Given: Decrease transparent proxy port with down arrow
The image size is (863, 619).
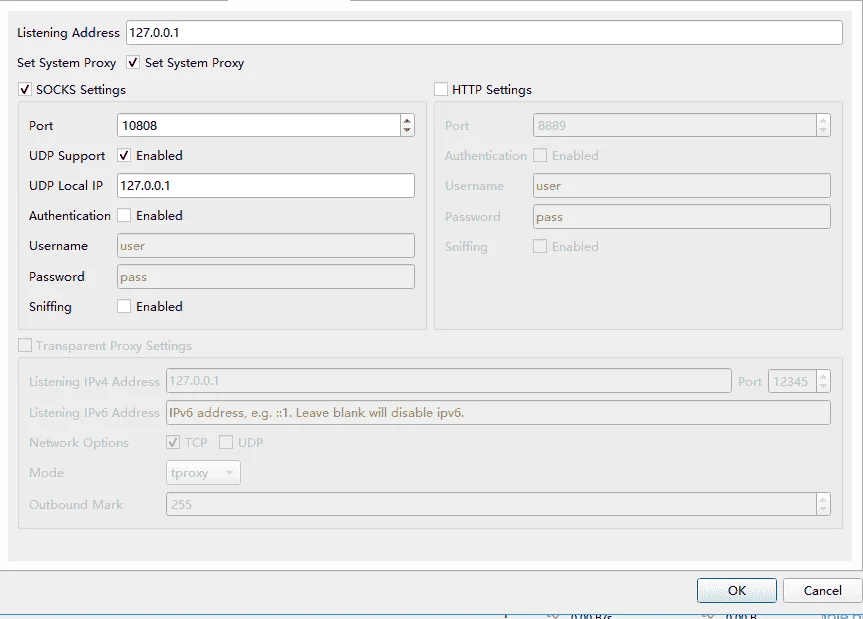Looking at the screenshot, I should tap(823, 386).
